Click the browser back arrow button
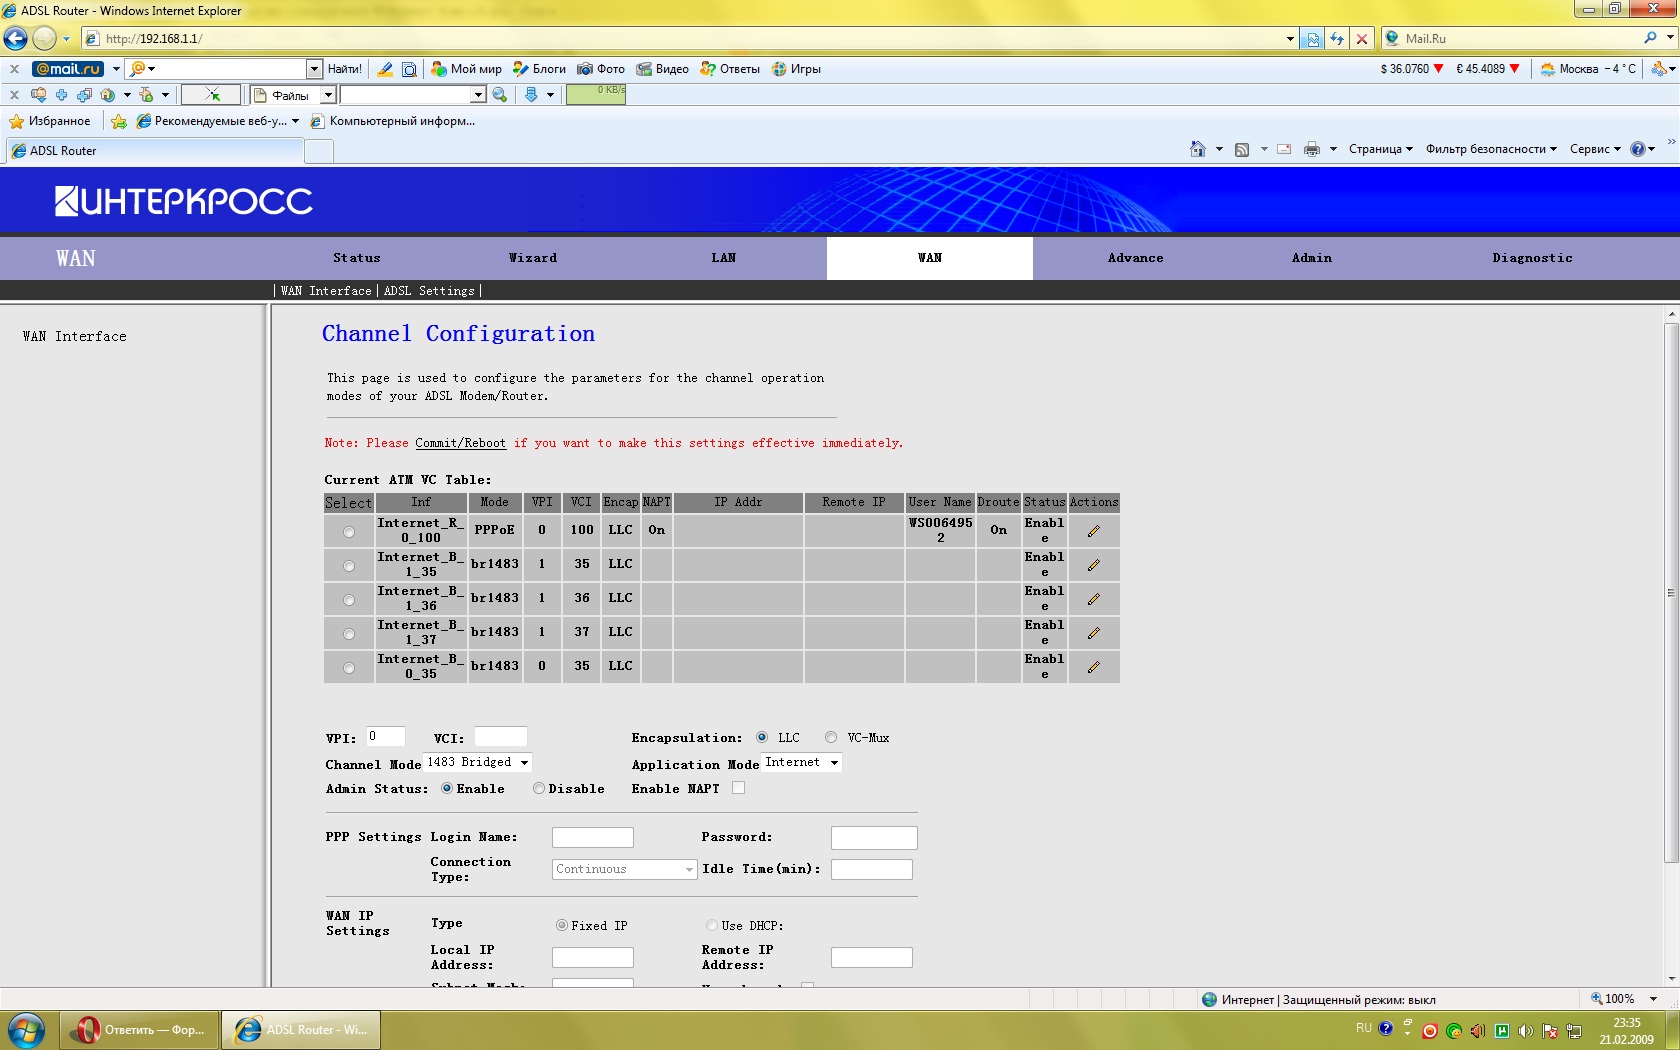The image size is (1680, 1050). [x=16, y=39]
